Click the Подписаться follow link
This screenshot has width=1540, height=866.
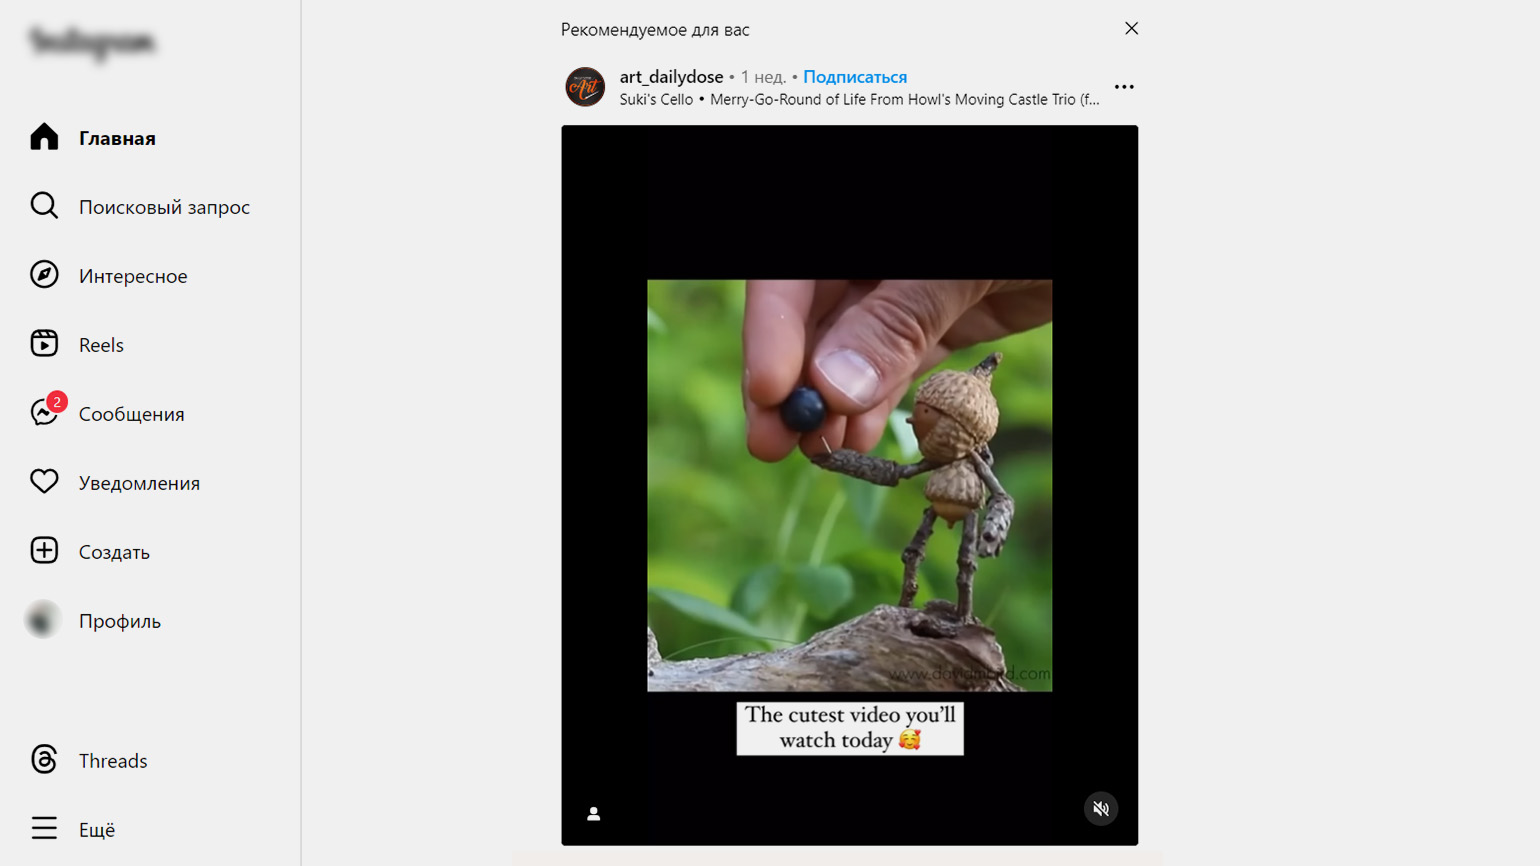[855, 77]
